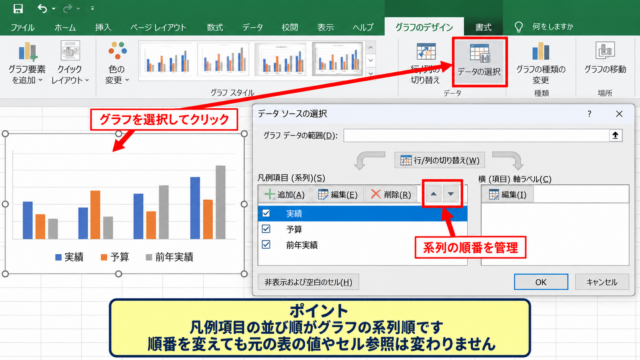Image resolution: width=640 pixels, height=360 pixels.
Task: Click the 追加(A) series button
Action: pos(284,195)
